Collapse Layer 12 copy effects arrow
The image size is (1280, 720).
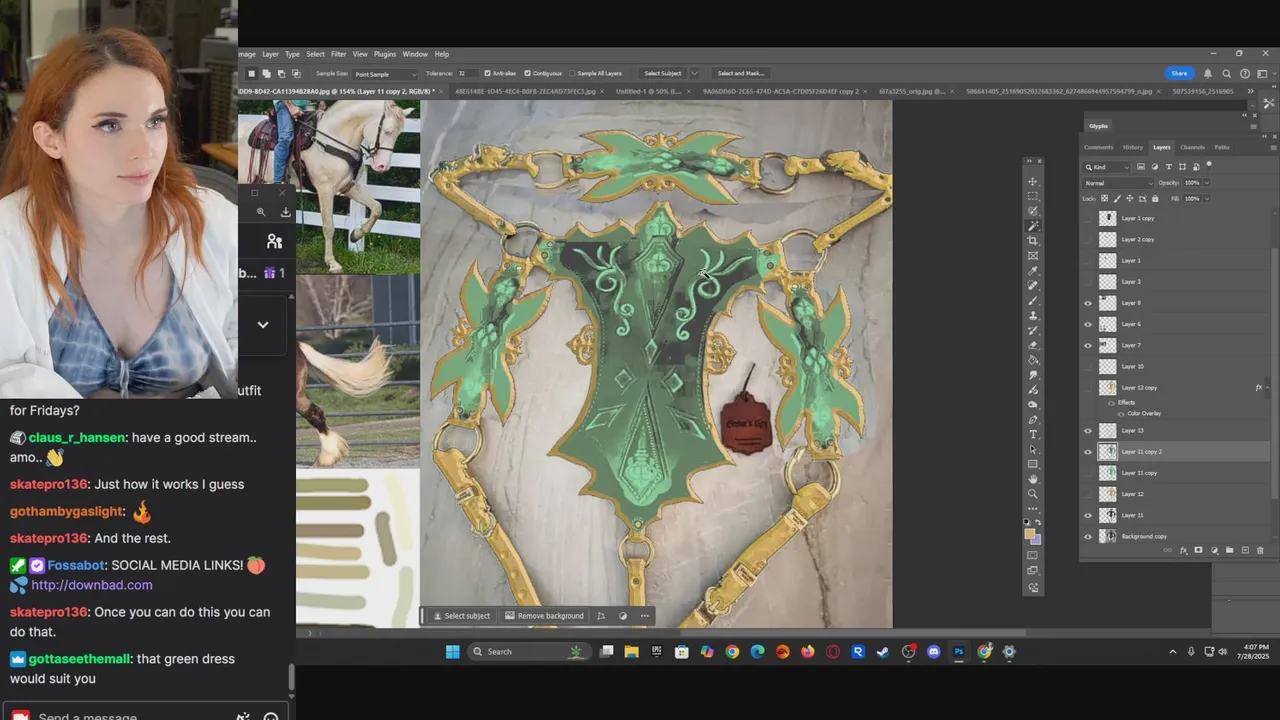[1267, 388]
